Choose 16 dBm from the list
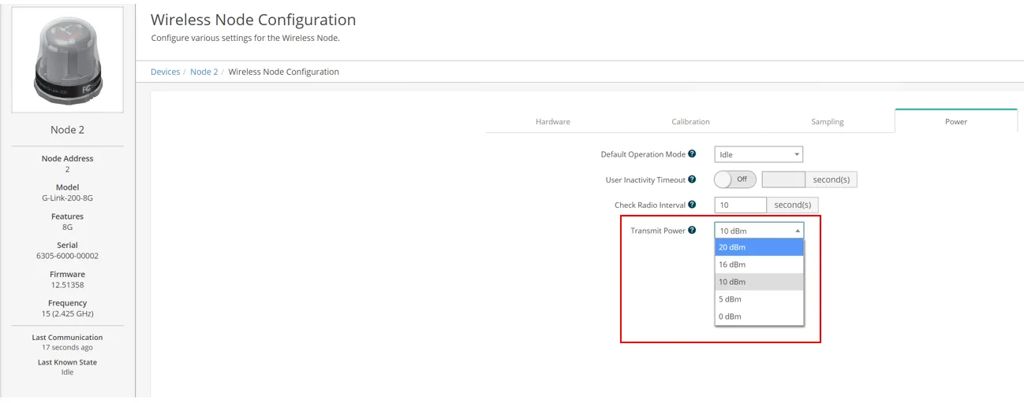The width and height of the screenshot is (1024, 403). click(x=759, y=265)
